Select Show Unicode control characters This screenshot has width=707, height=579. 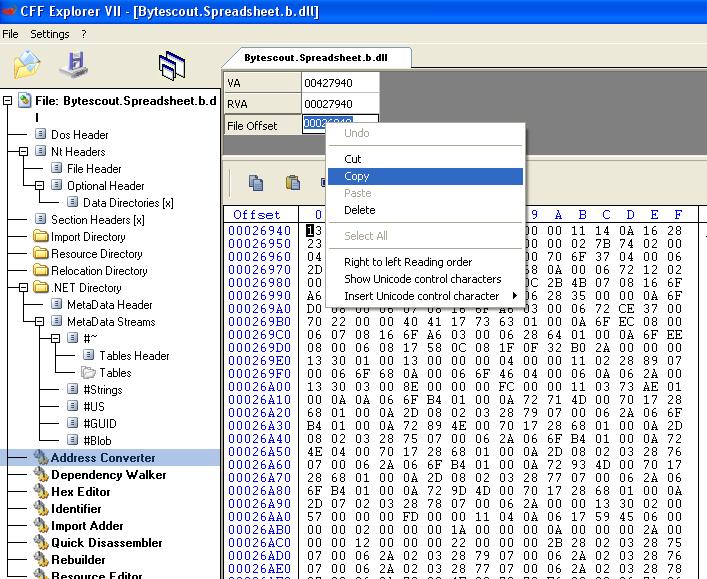click(425, 279)
